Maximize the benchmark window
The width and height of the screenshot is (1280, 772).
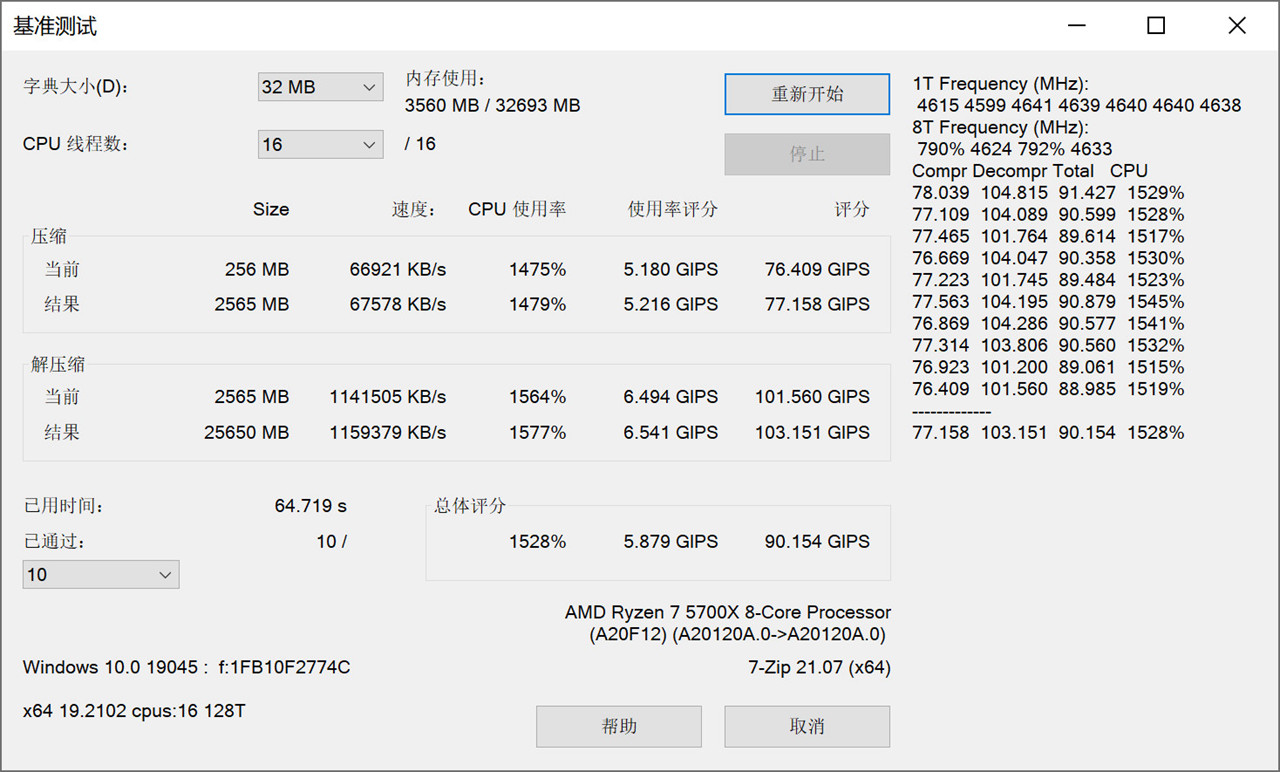point(1156,26)
